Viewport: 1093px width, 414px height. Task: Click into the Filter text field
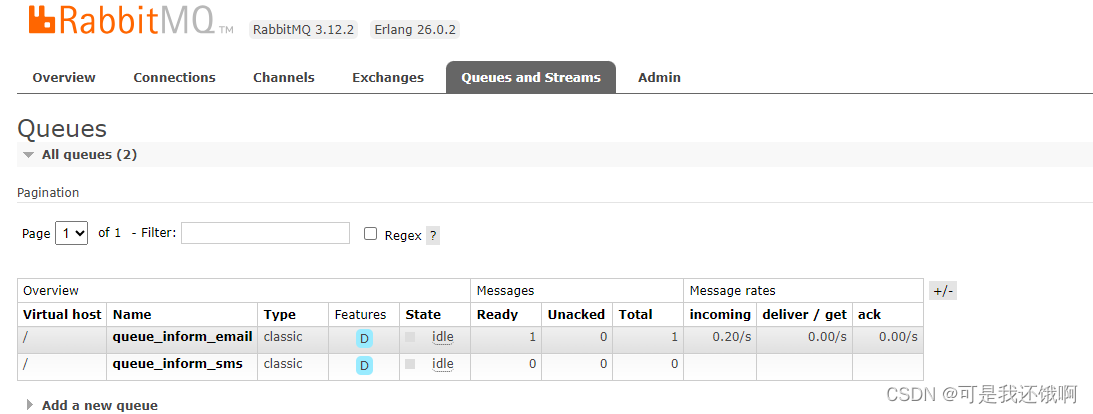click(266, 233)
